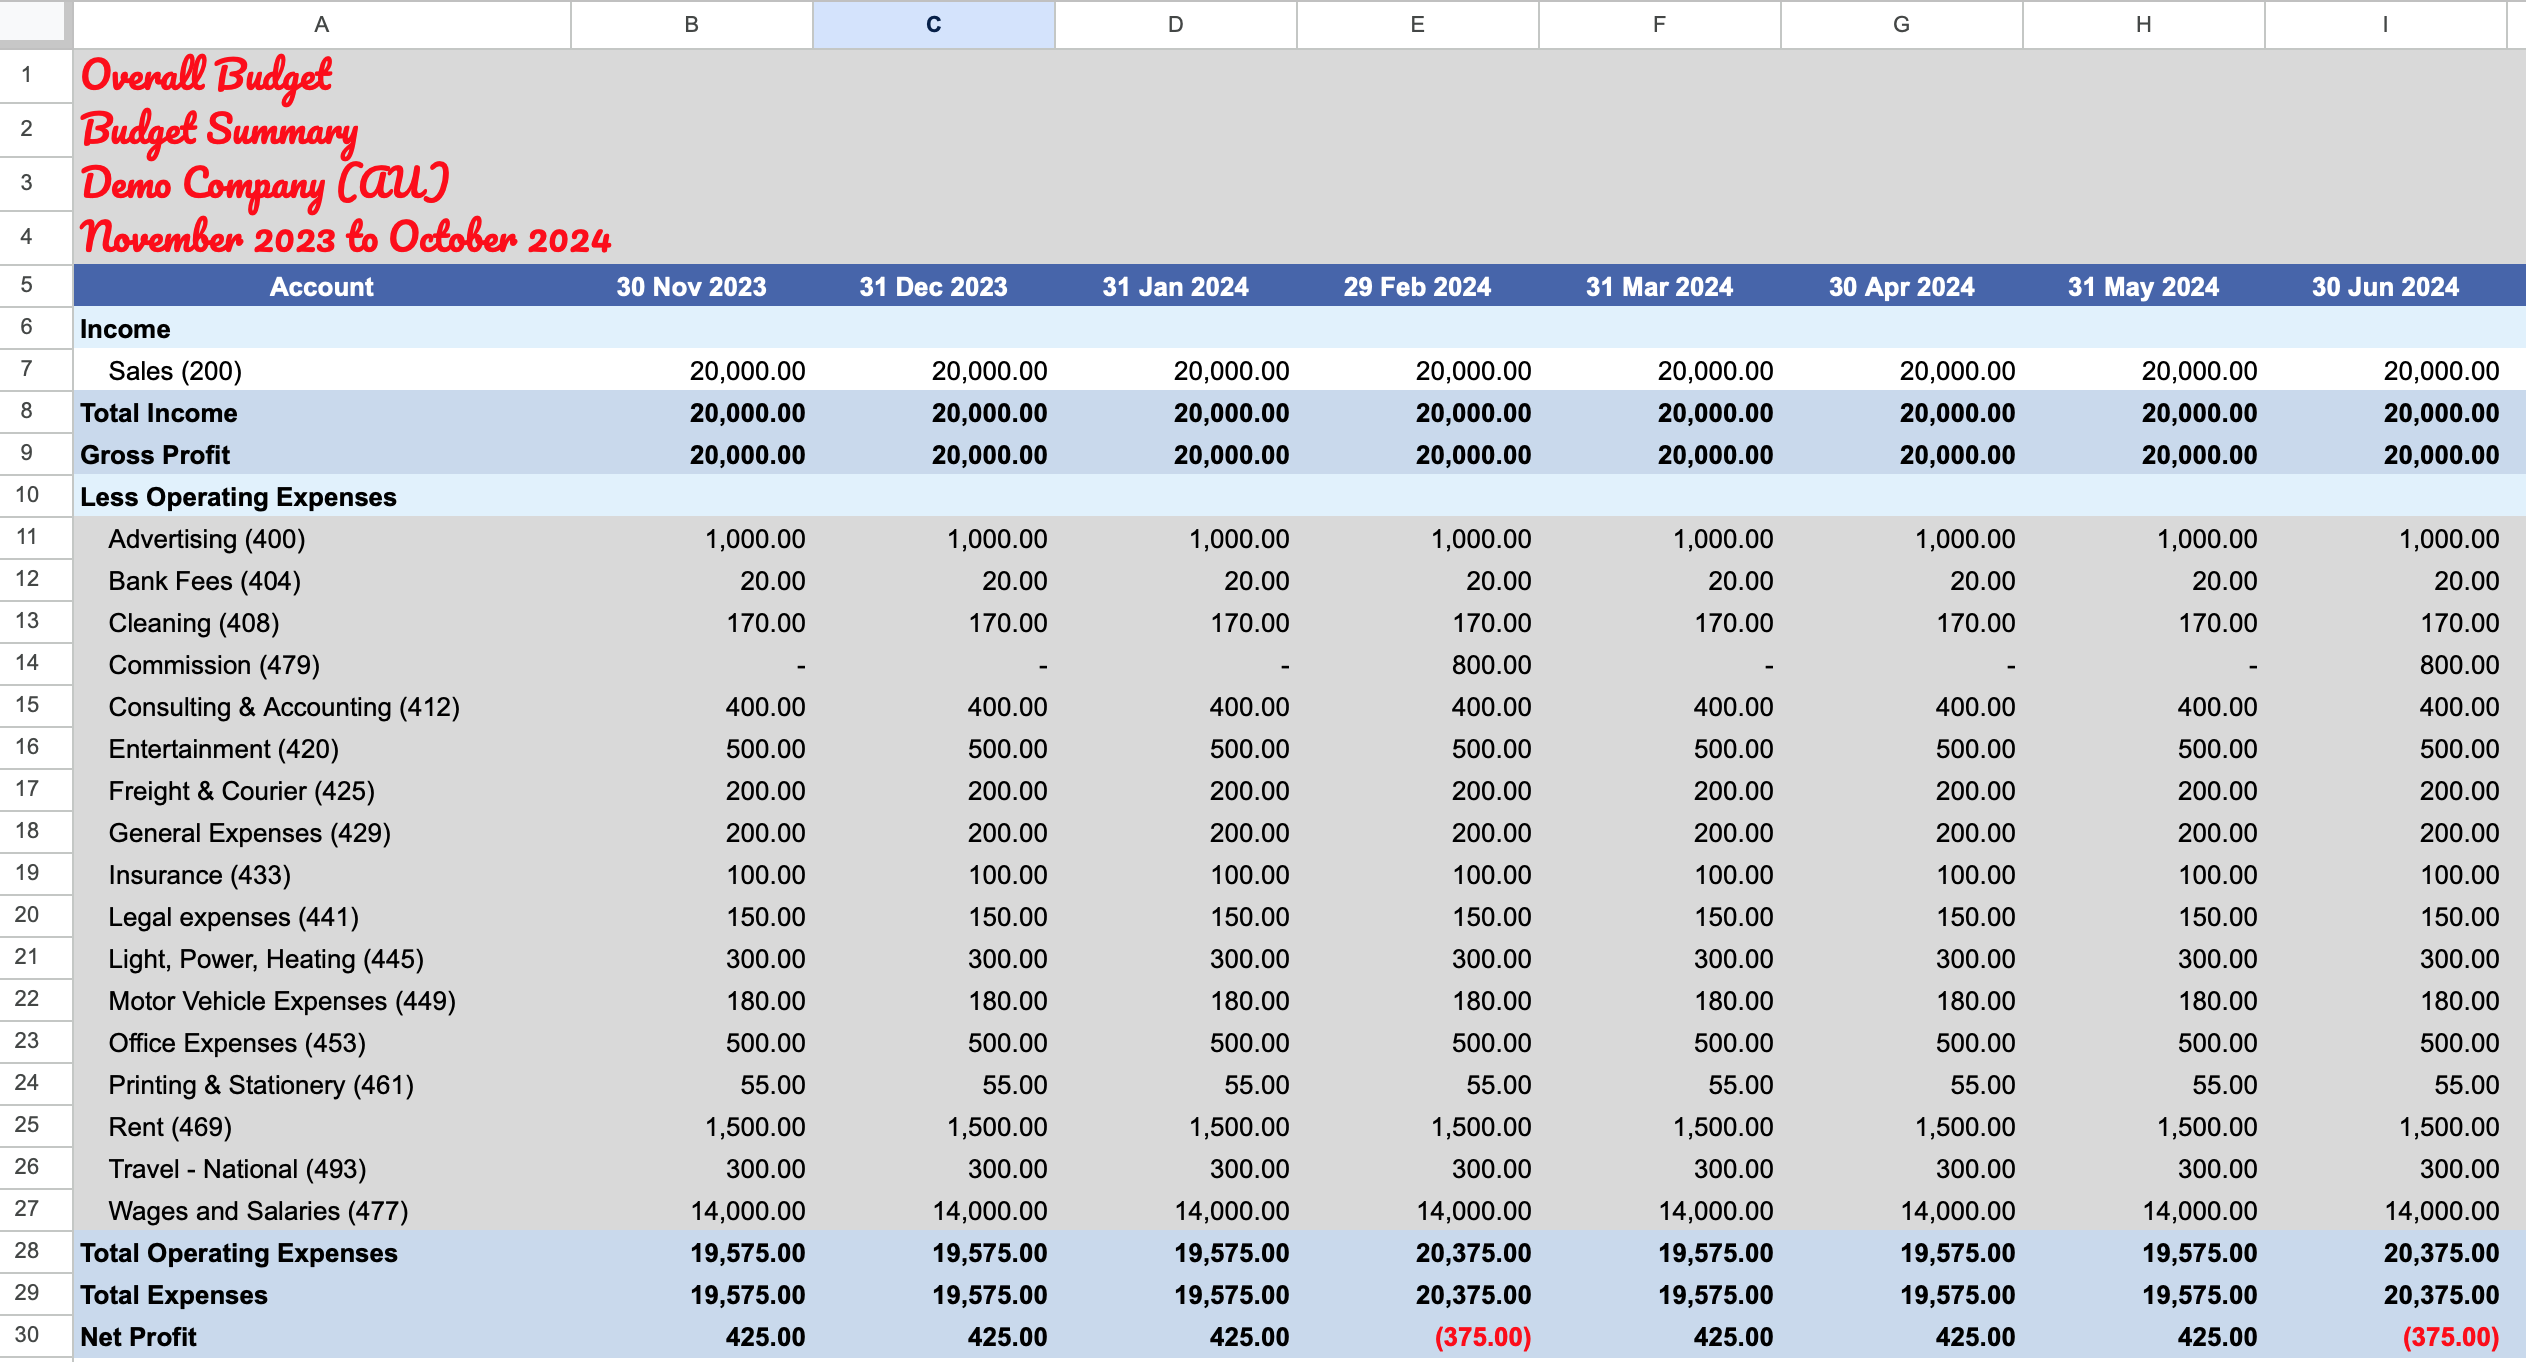This screenshot has height=1362, width=2526.
Task: Select the 'Cleaning (408)' cell
Action: click(x=321, y=623)
